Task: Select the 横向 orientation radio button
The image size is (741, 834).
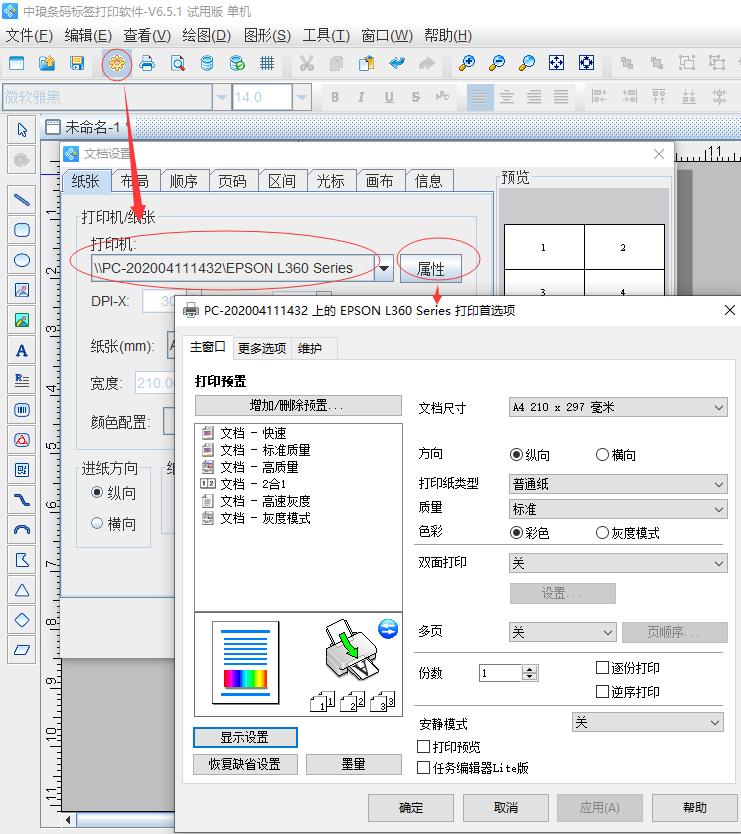Action: (602, 455)
